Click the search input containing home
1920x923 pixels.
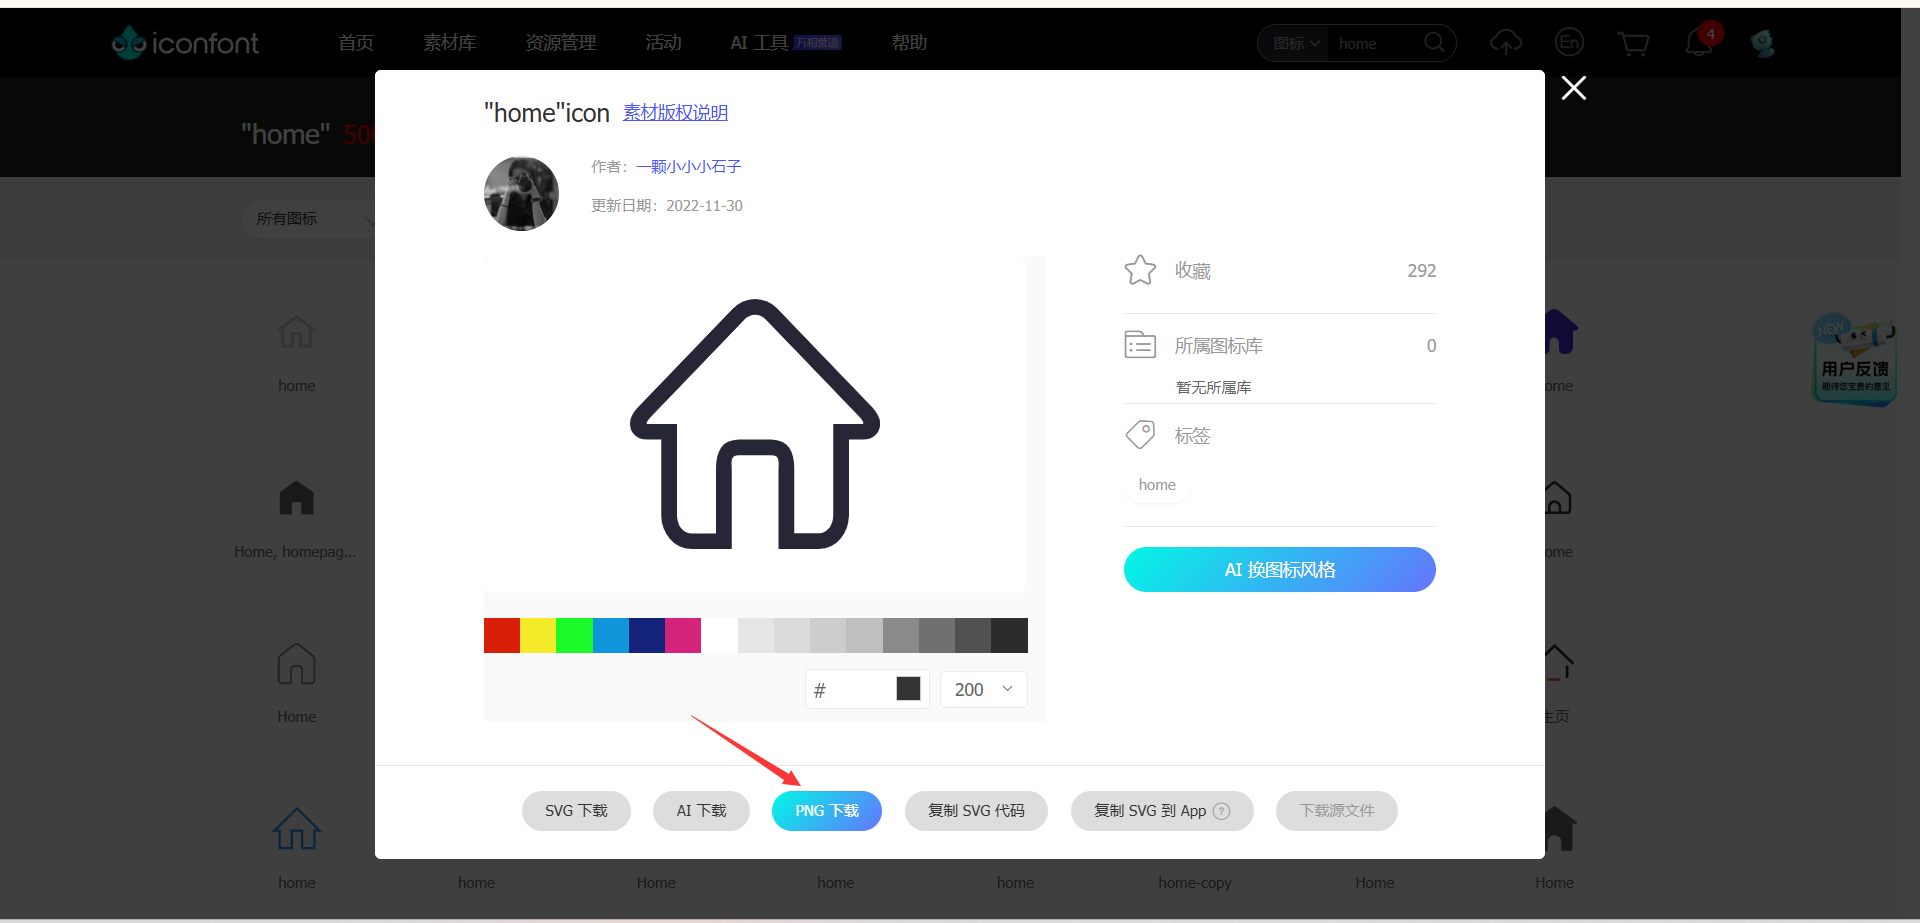point(1375,43)
